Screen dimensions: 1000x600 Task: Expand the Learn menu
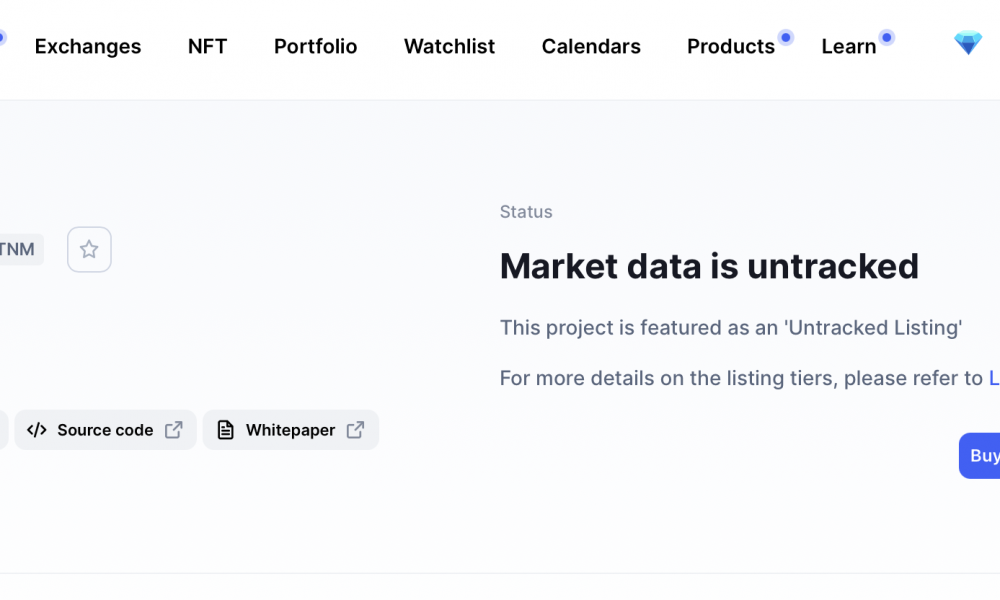pos(849,47)
